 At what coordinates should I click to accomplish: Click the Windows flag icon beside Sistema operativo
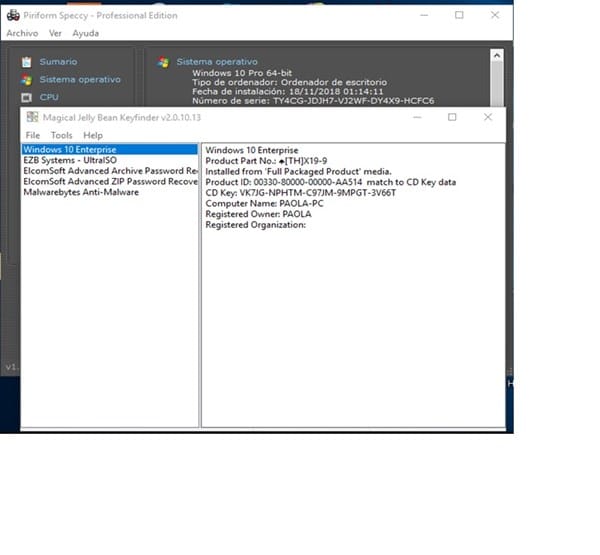pos(26,80)
